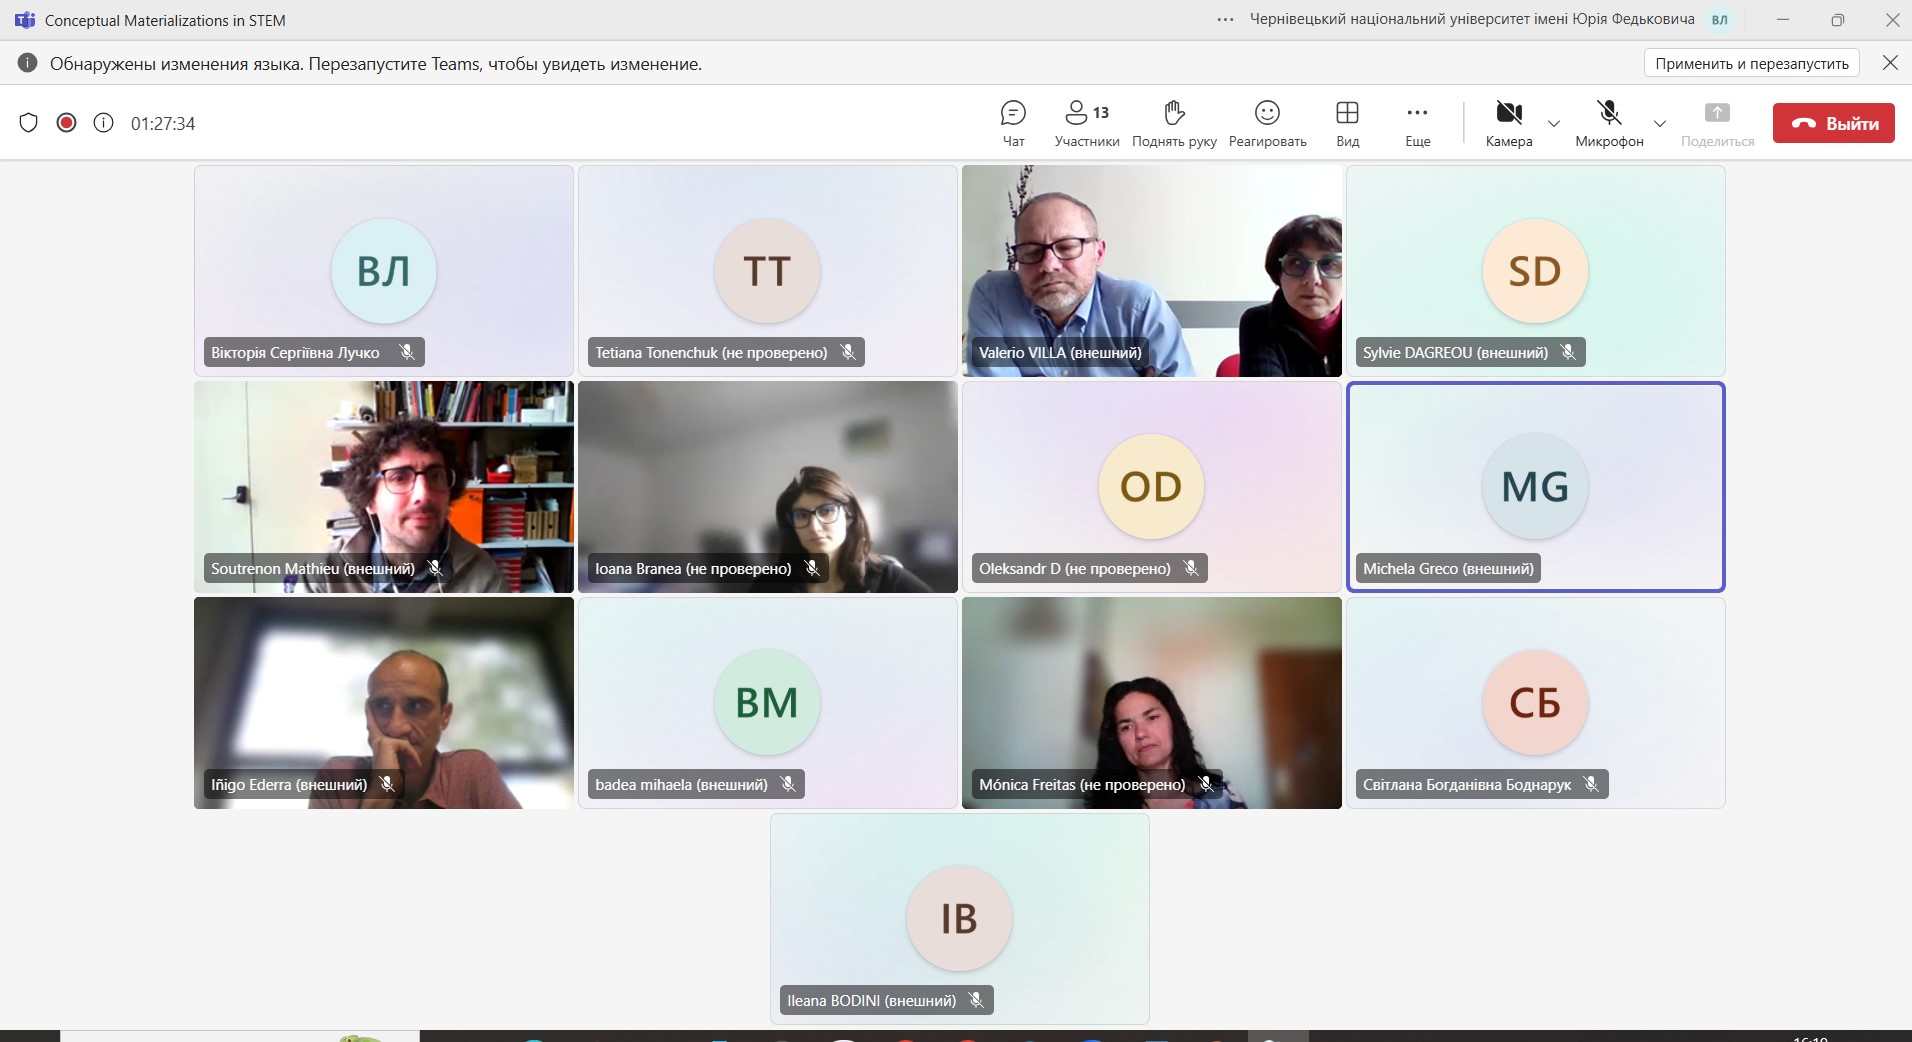
Task: Unmute the Микрофон
Action: [x=1609, y=123]
